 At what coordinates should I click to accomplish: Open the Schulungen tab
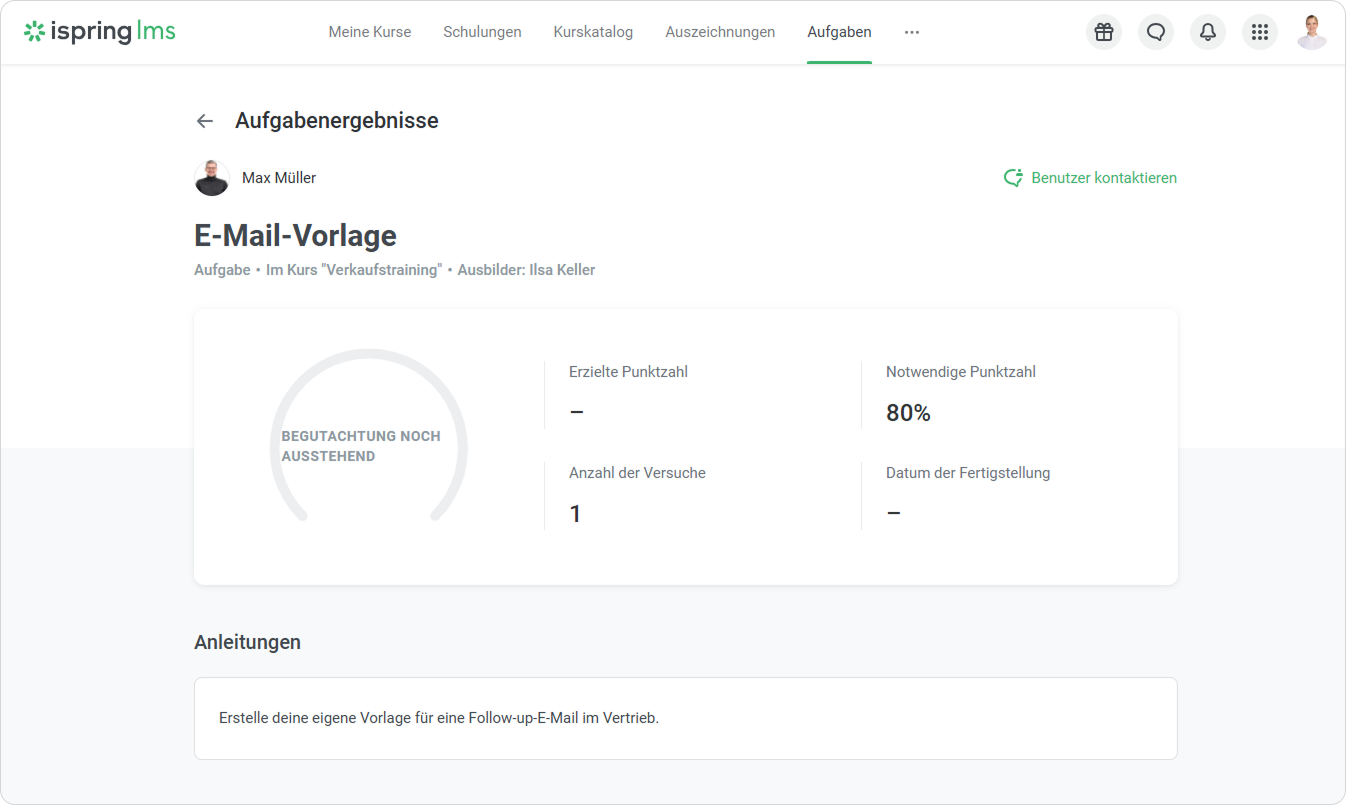pyautogui.click(x=482, y=32)
